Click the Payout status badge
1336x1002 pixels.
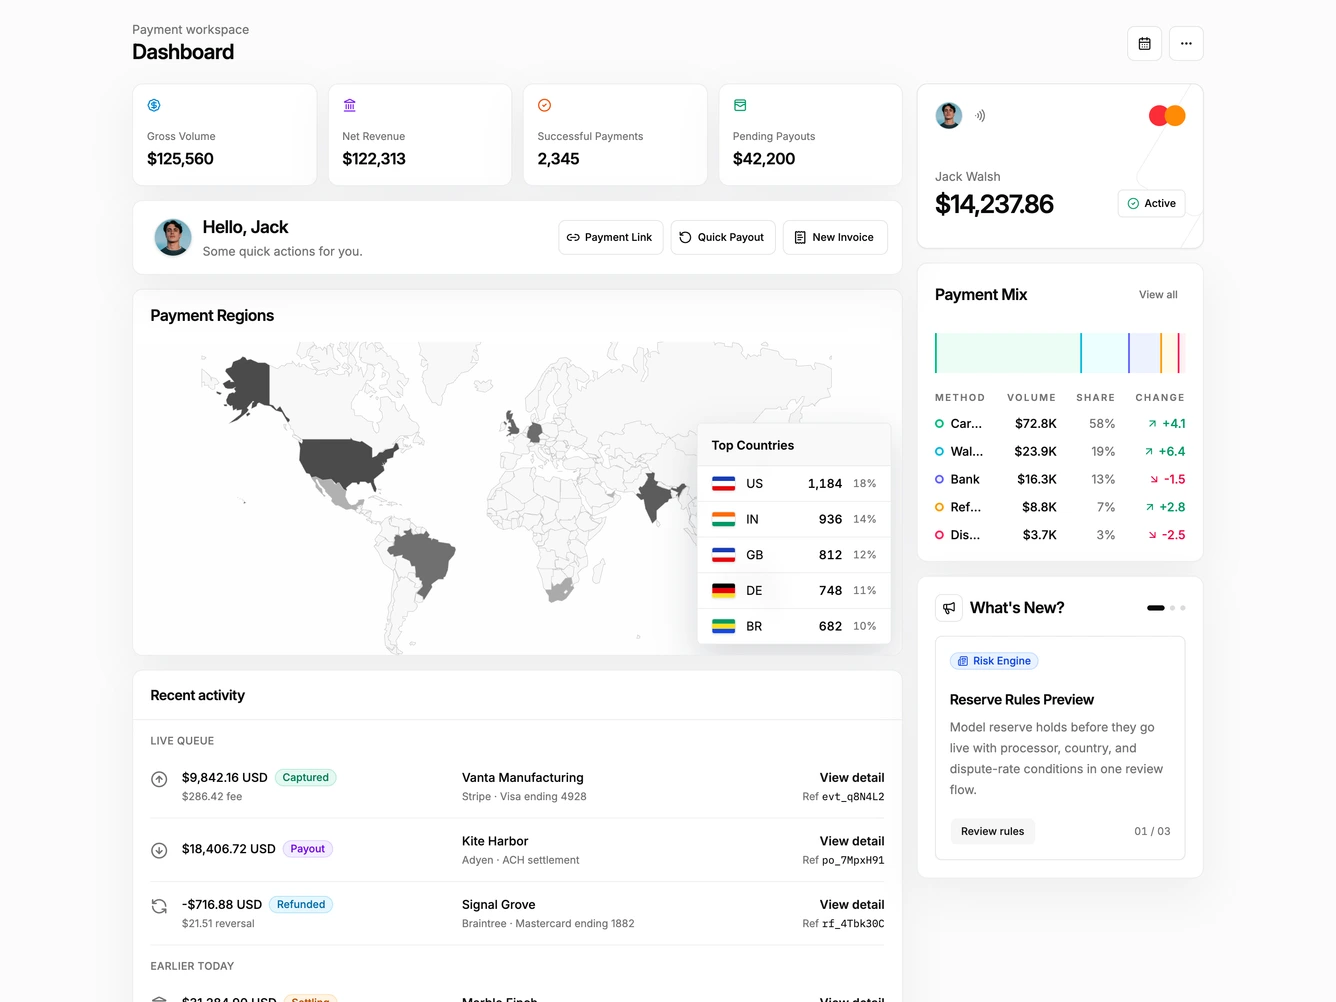pos(308,850)
